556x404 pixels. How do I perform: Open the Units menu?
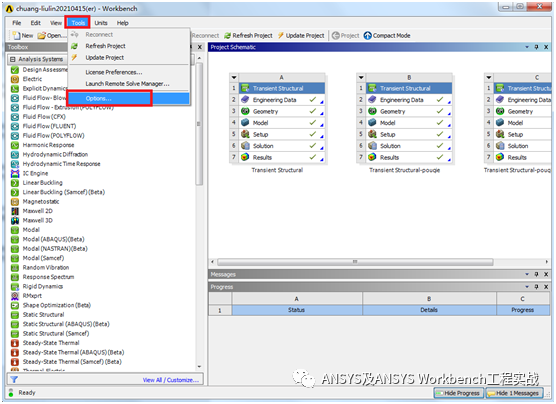point(101,23)
